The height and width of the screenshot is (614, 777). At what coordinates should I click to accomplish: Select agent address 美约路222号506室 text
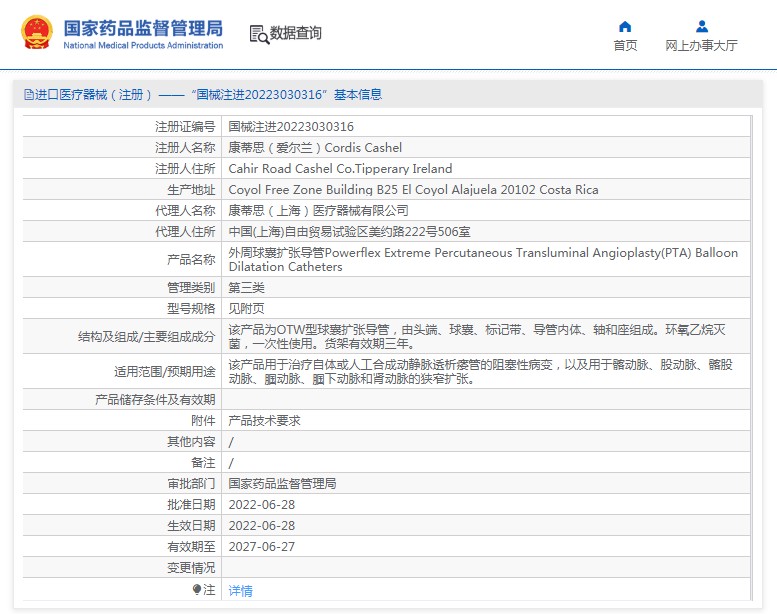pyautogui.click(x=349, y=232)
